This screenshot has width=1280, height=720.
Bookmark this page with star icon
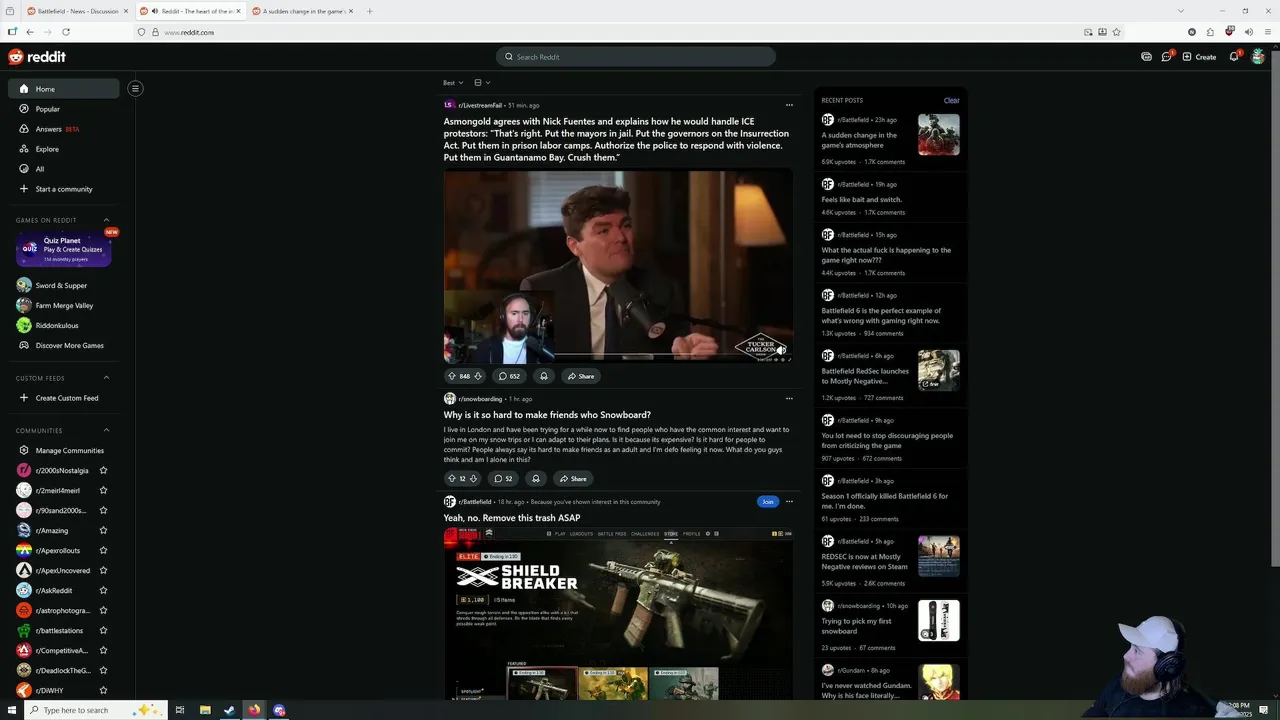pyautogui.click(x=1116, y=32)
